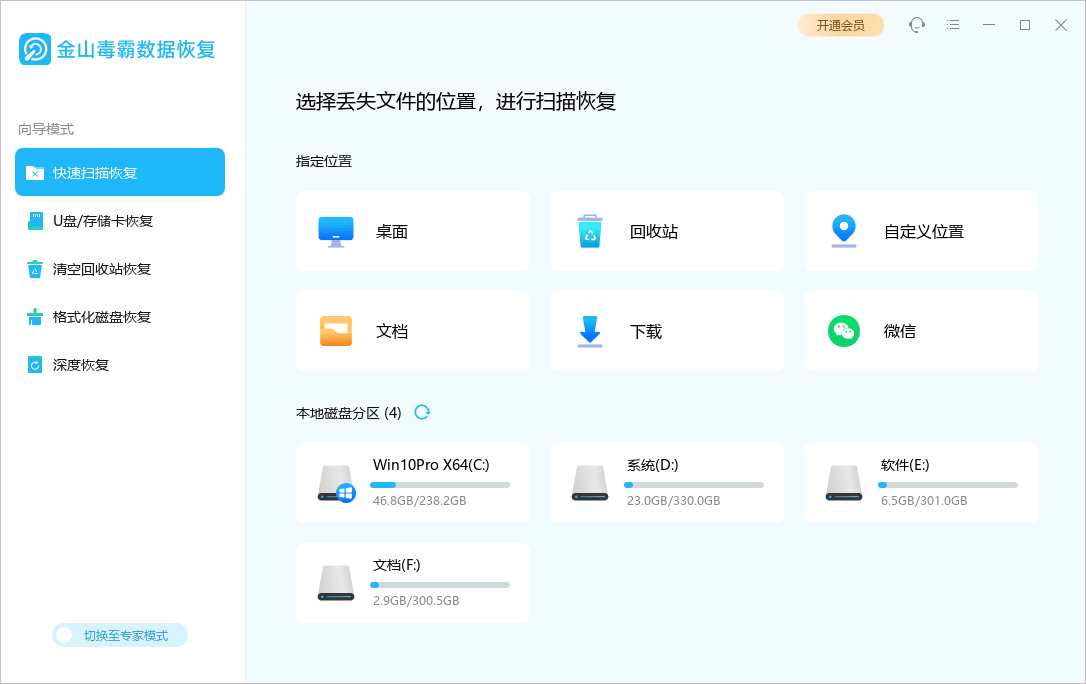1086x684 pixels.
Task: Click the 文档(F:) drive icon
Action: click(x=336, y=583)
